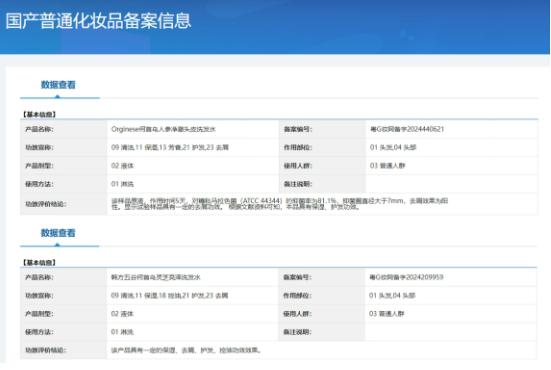
Task: Click the Orginese何首乌人参净屑头皮洗发水 product name
Action: point(163,129)
